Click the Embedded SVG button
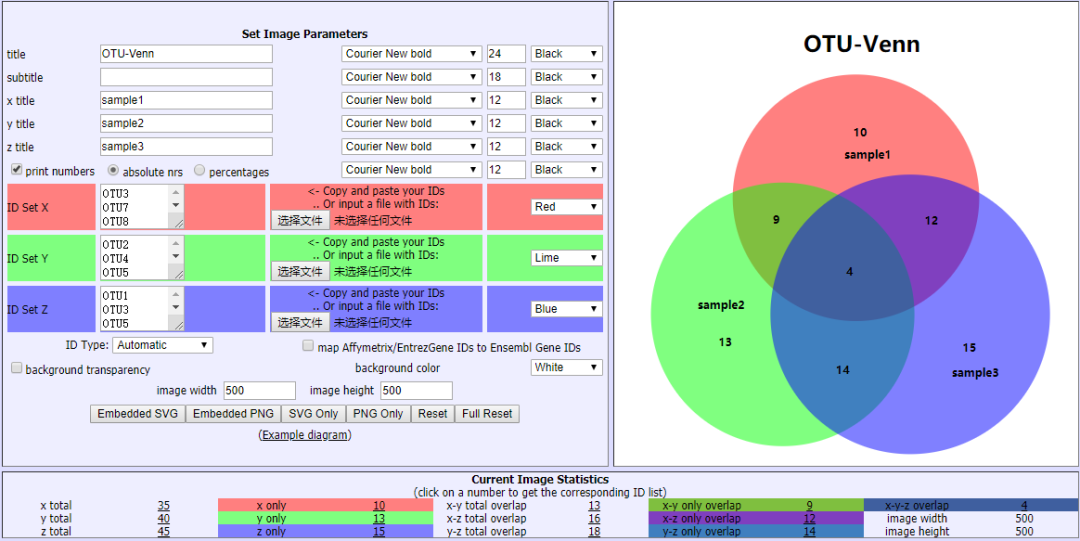The height and width of the screenshot is (541, 1080). point(137,414)
